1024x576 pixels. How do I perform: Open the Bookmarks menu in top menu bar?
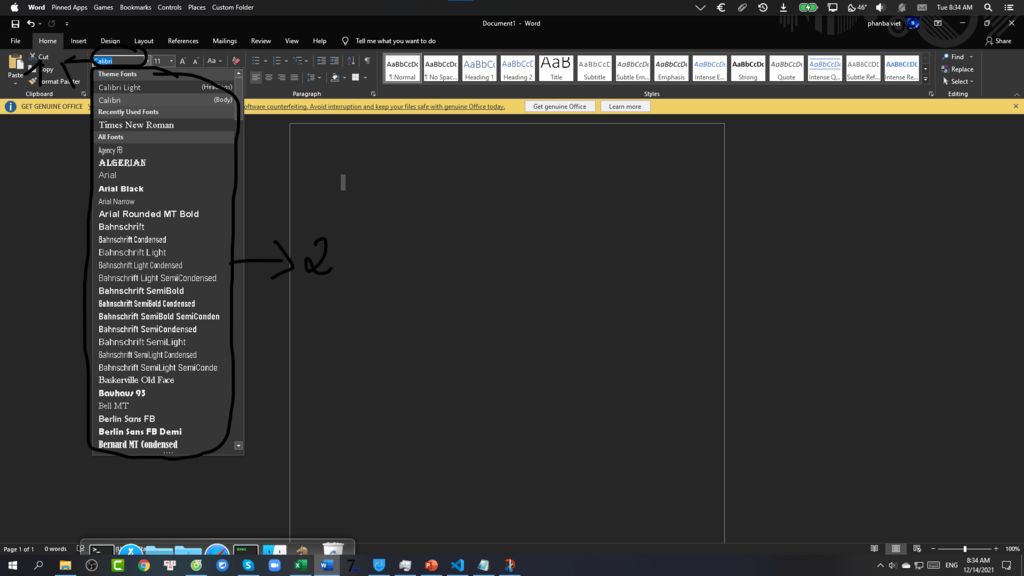tap(135, 7)
